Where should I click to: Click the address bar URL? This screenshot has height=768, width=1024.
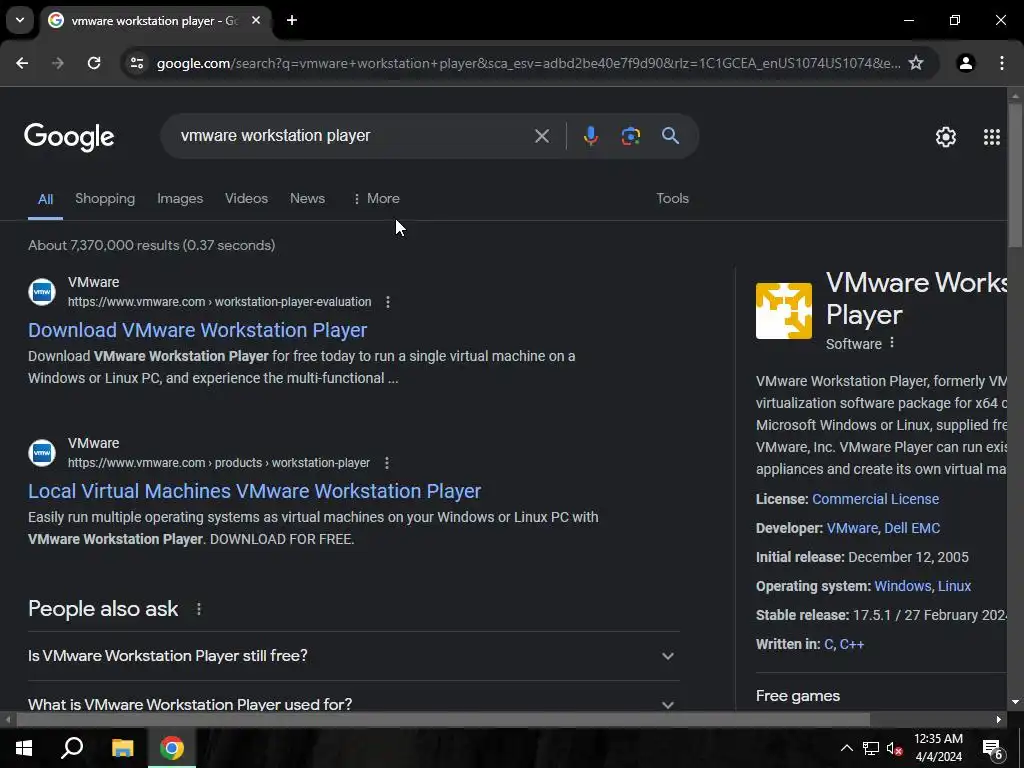(528, 63)
